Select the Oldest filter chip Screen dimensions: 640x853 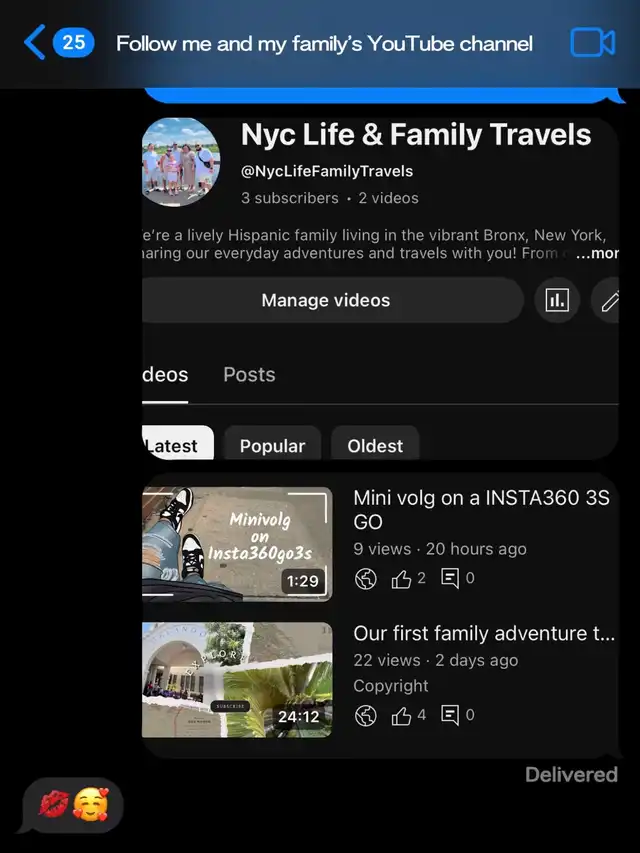click(x=375, y=444)
